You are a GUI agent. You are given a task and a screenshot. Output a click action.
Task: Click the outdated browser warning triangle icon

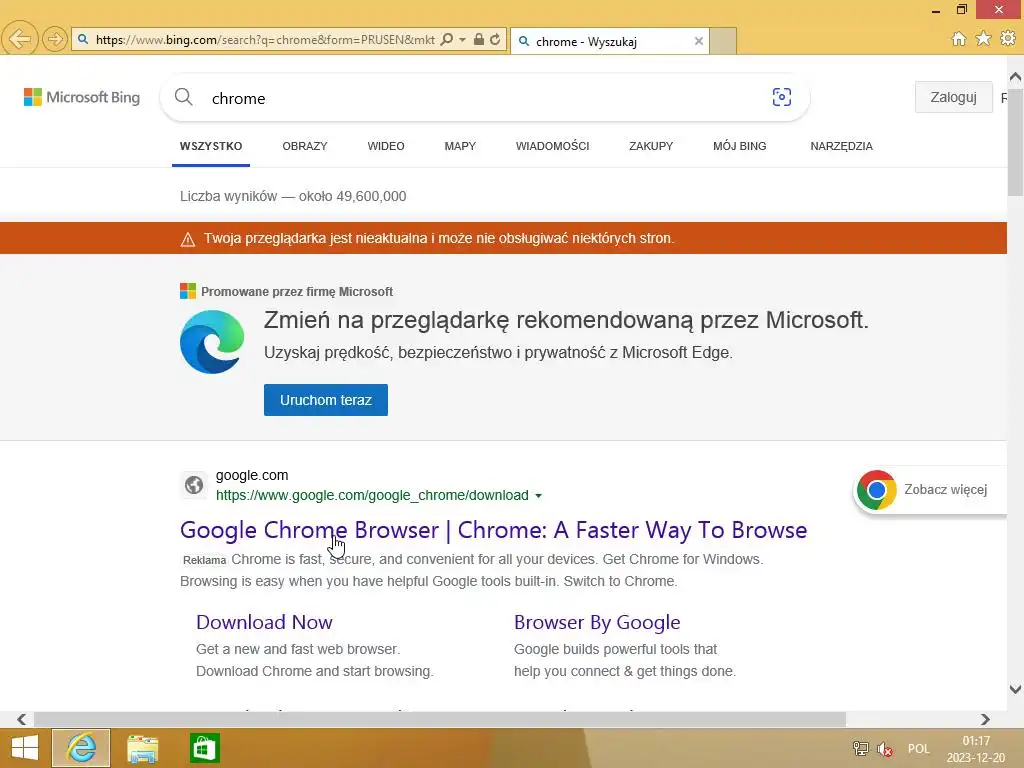pyautogui.click(x=187, y=239)
